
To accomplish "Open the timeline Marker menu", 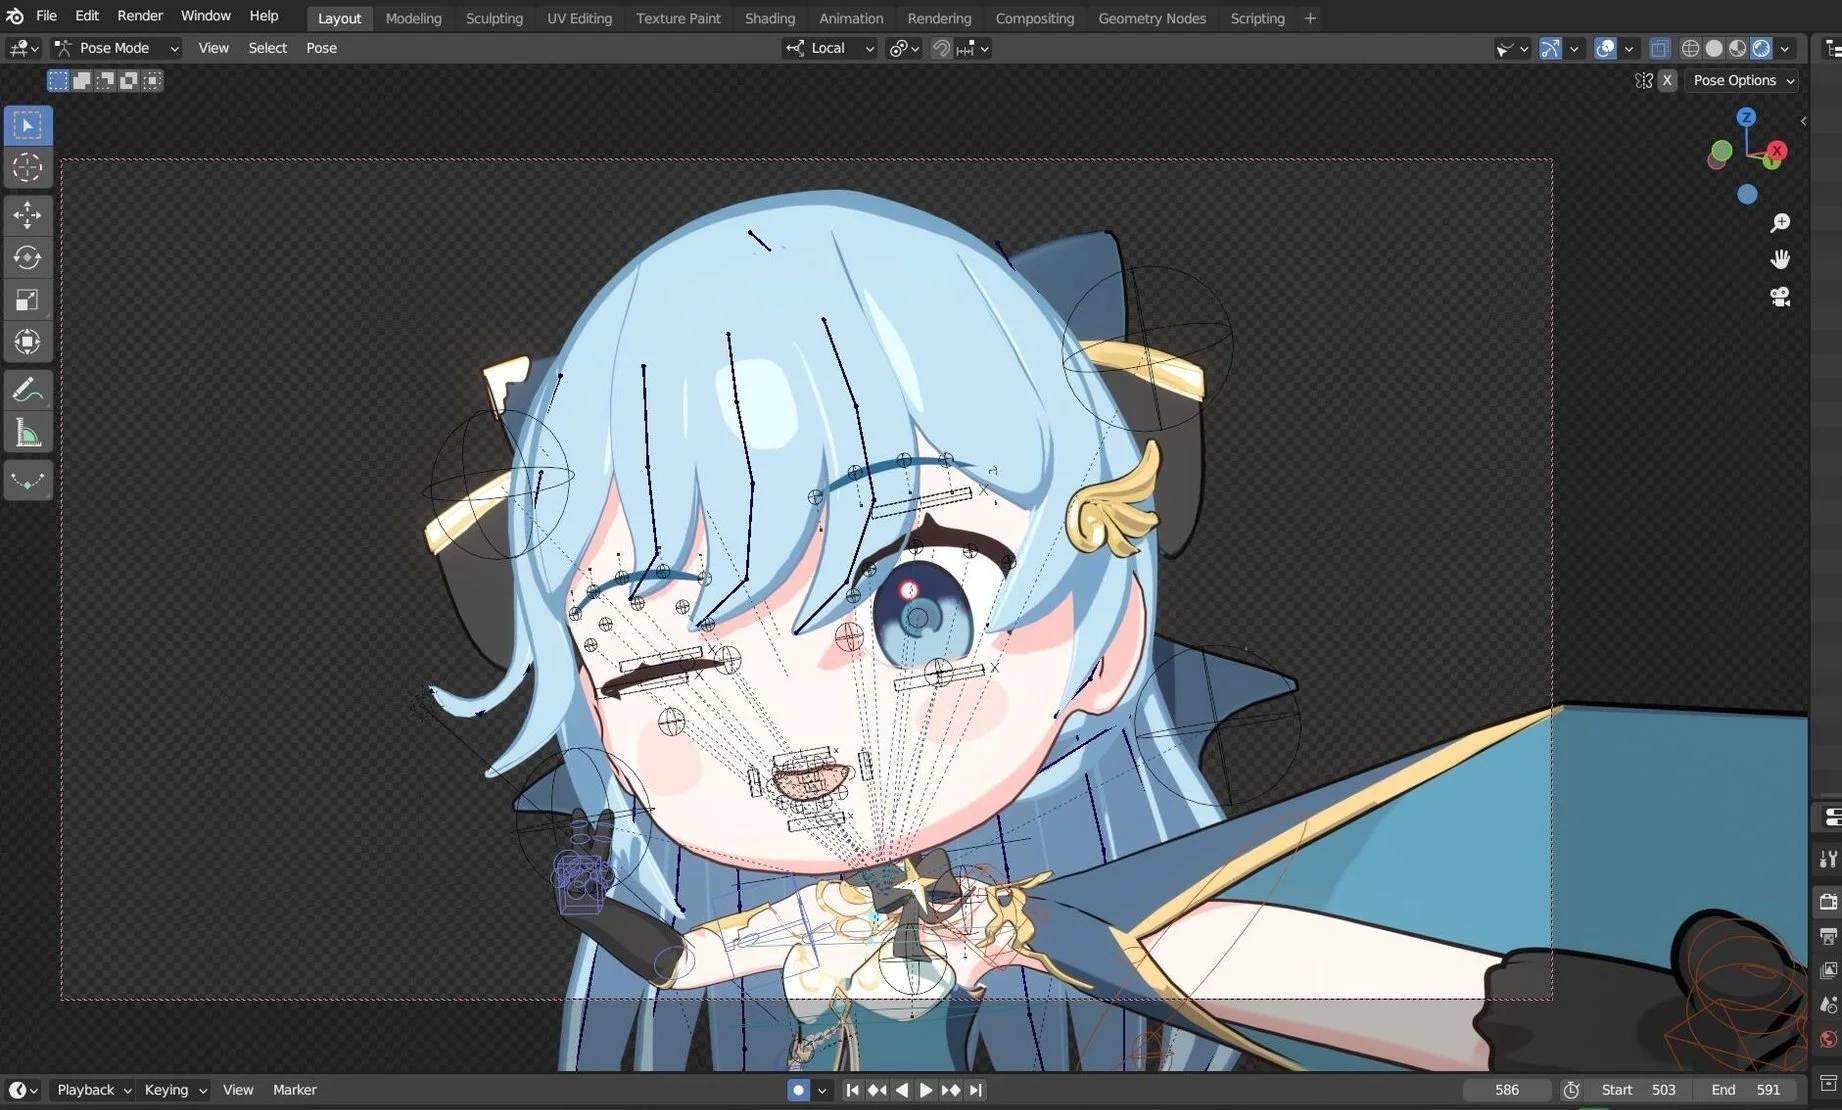I will click(295, 1090).
